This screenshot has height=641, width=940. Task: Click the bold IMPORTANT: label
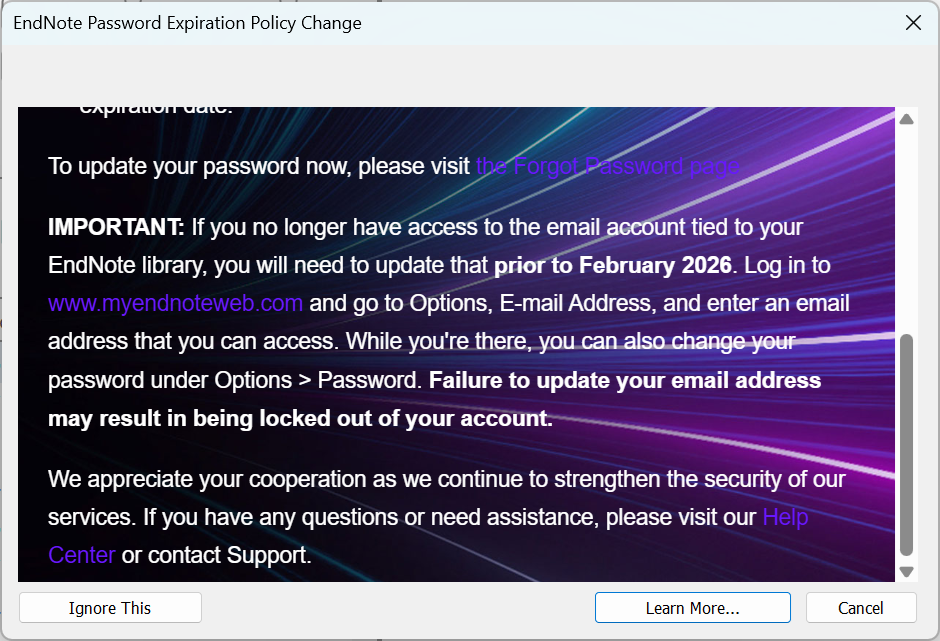[x=116, y=227]
